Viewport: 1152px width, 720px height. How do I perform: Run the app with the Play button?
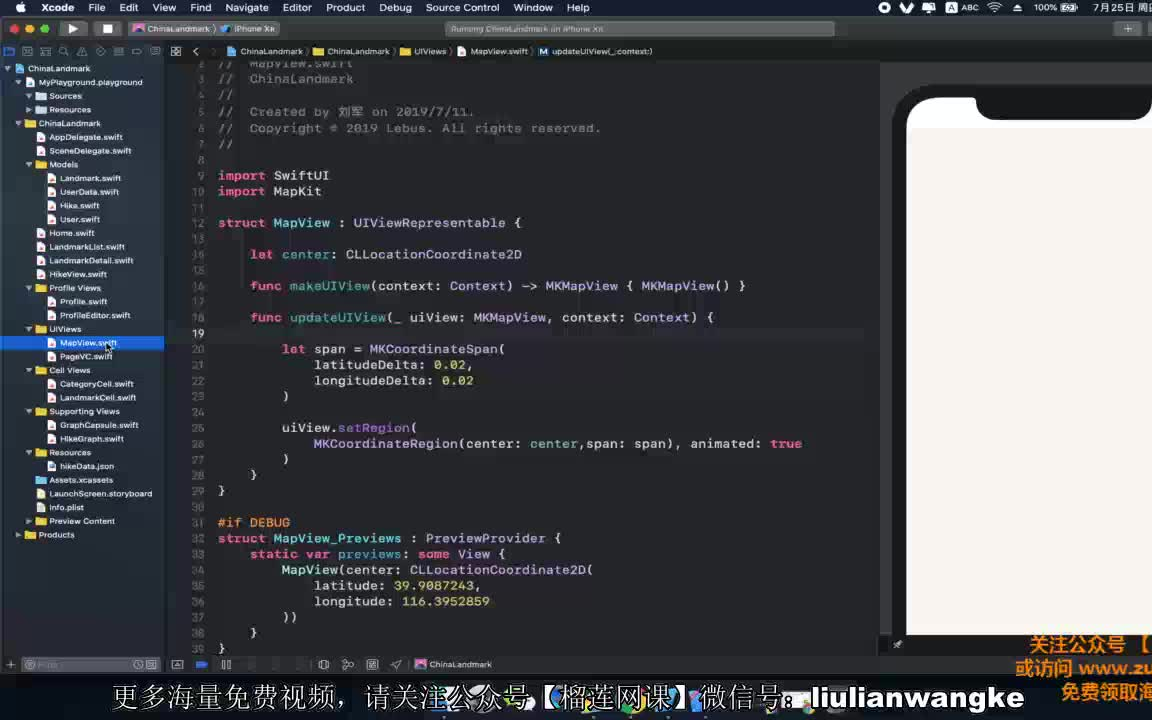click(72, 28)
